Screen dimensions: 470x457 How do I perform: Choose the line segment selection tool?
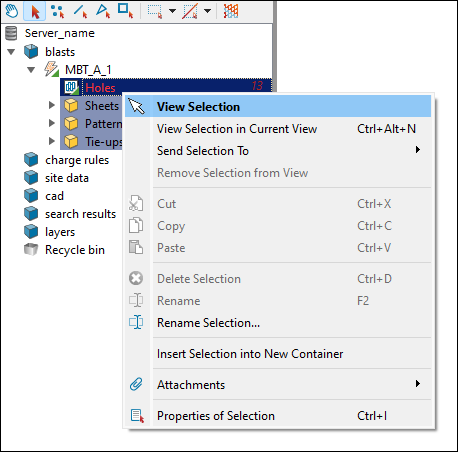[80, 11]
